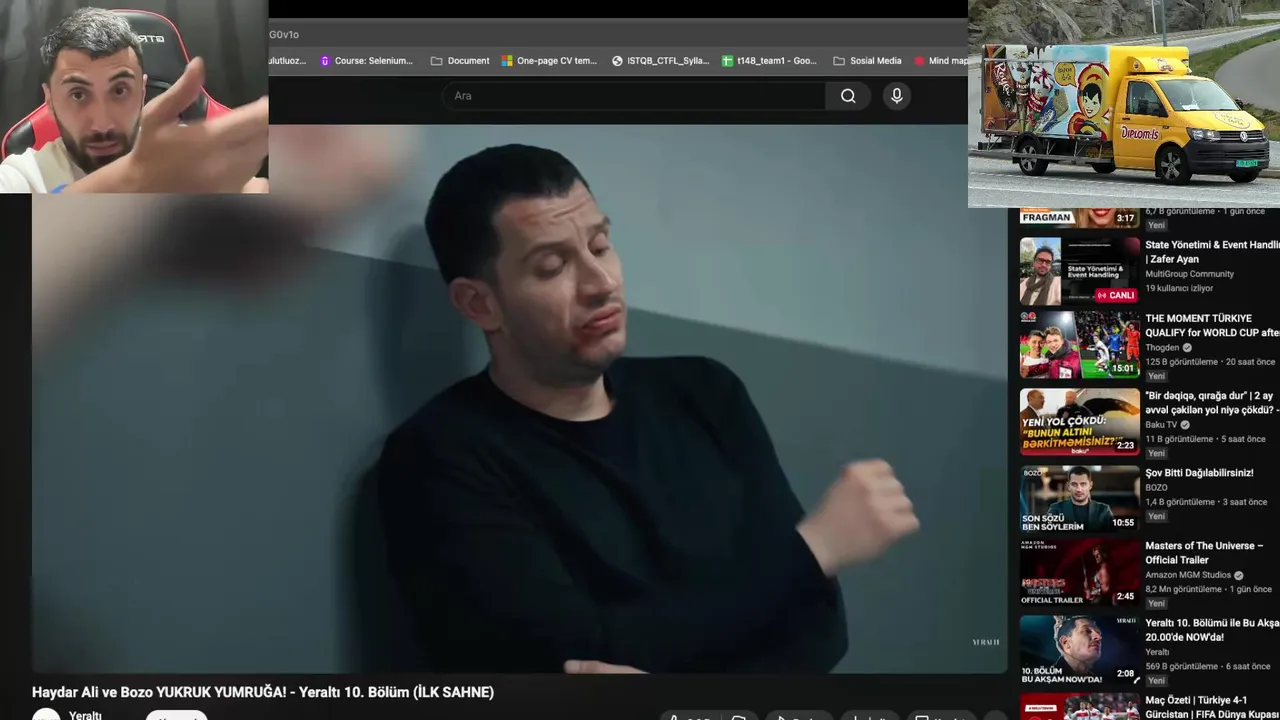Click the 'BOZO' channel name
Viewport: 1280px width, 720px height.
pos(1156,488)
